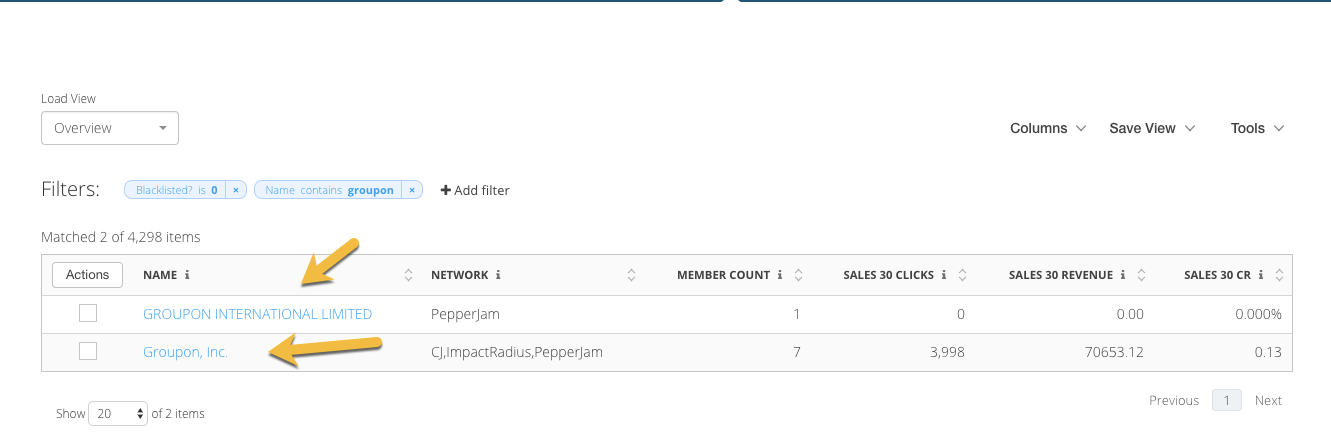Image resolution: width=1331 pixels, height=436 pixels.
Task: Expand the Columns dropdown menu
Action: click(1047, 128)
